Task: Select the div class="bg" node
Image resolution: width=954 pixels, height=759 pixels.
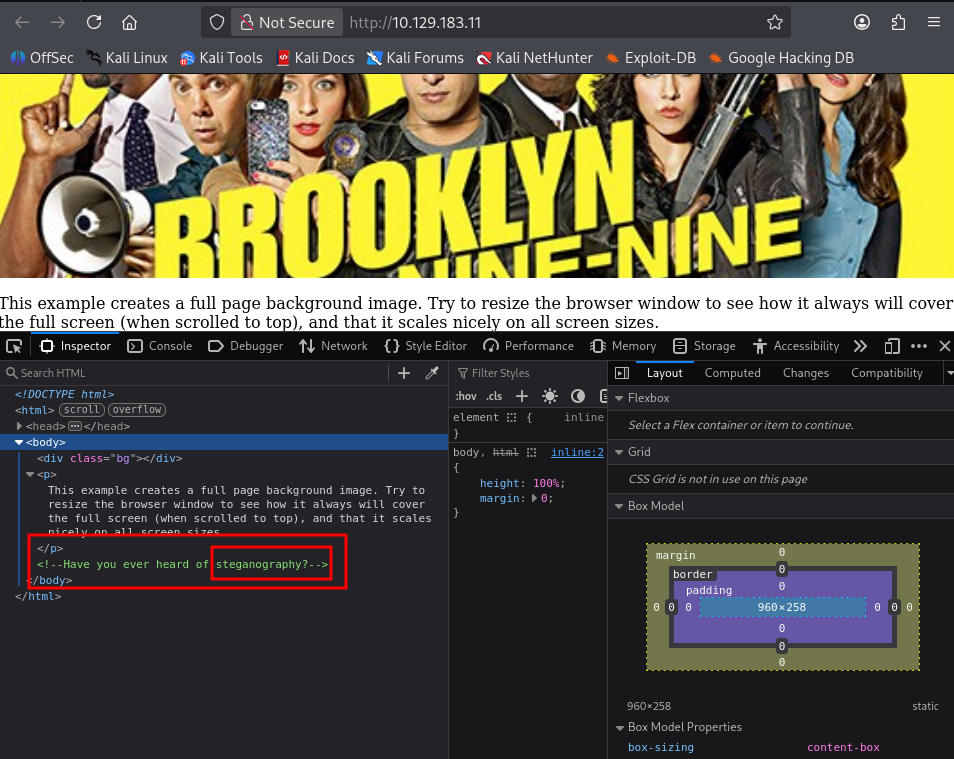Action: pos(110,458)
